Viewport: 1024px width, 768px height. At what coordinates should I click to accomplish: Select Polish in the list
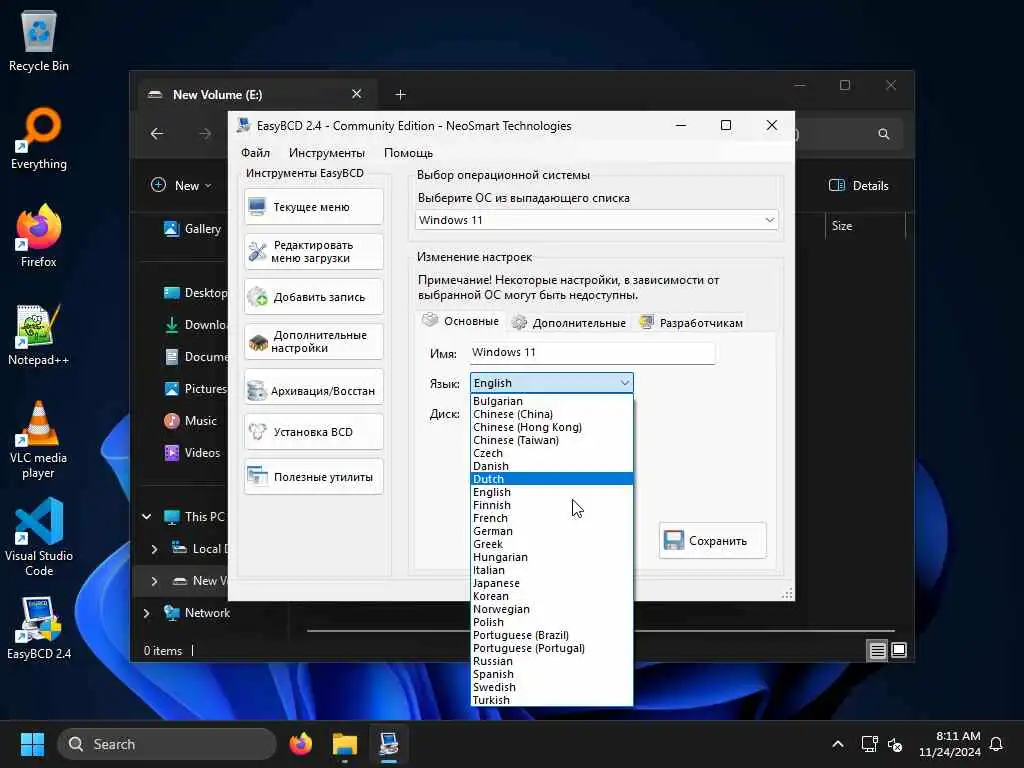point(552,622)
